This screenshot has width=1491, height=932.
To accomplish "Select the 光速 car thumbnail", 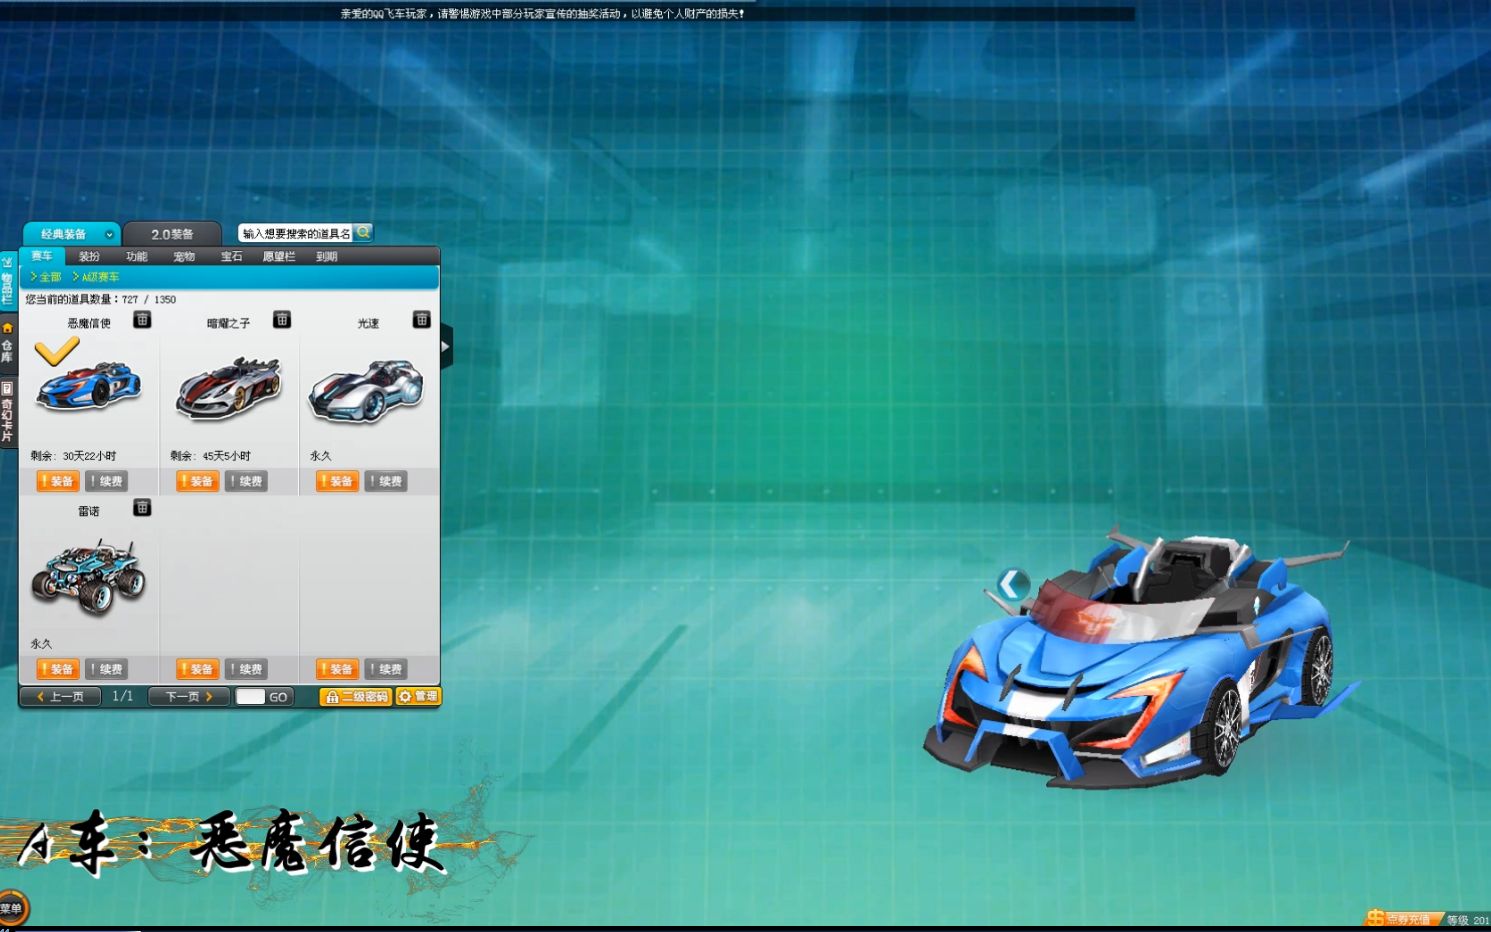I will click(x=367, y=389).
